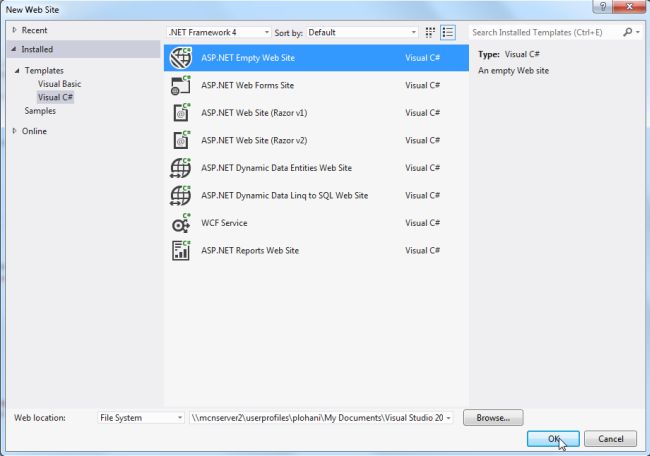
Task: Click in the web location path field
Action: click(317, 417)
